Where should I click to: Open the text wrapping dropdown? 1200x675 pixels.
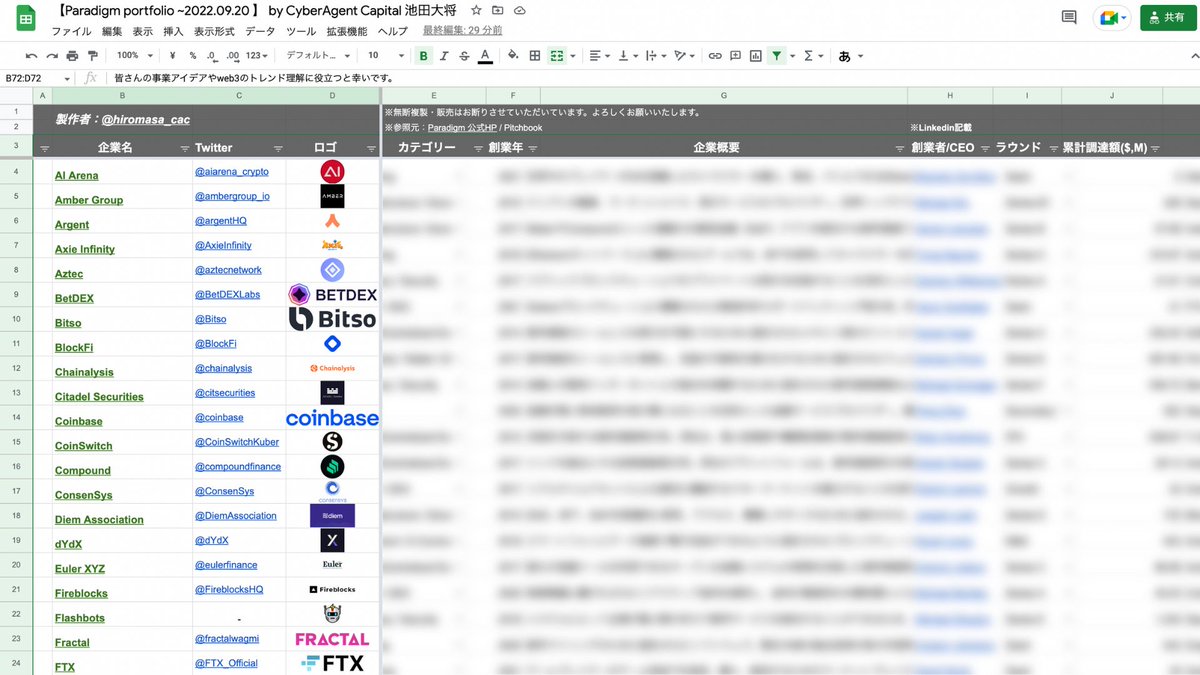(x=656, y=56)
